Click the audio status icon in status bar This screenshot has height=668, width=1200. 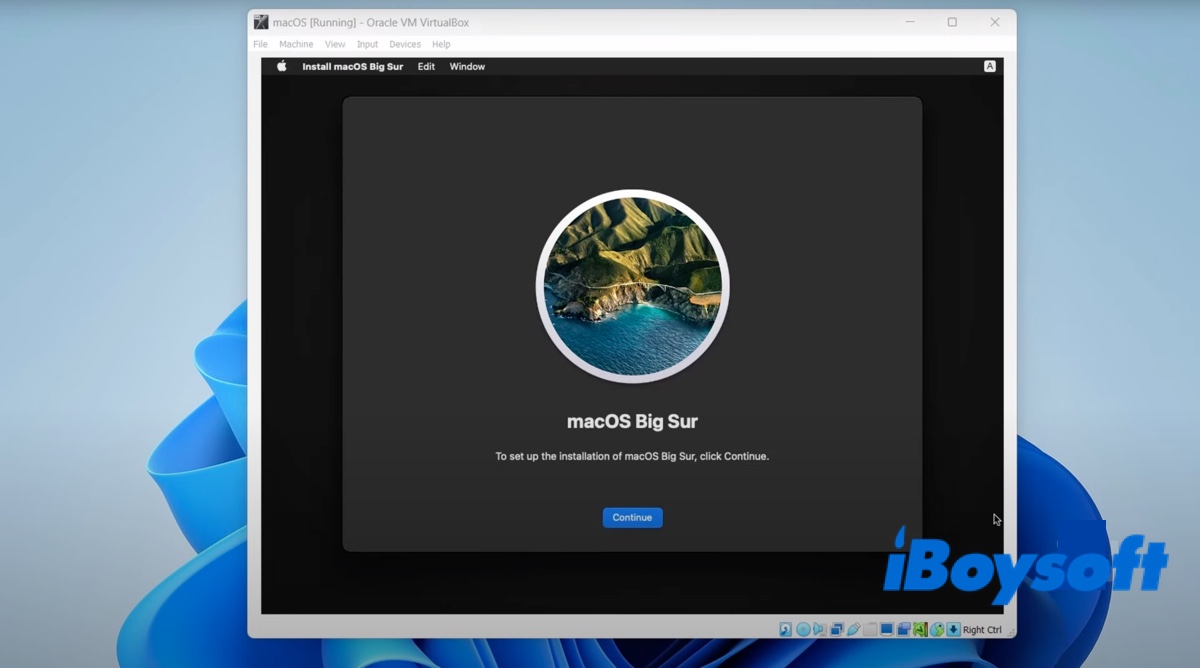click(x=819, y=630)
